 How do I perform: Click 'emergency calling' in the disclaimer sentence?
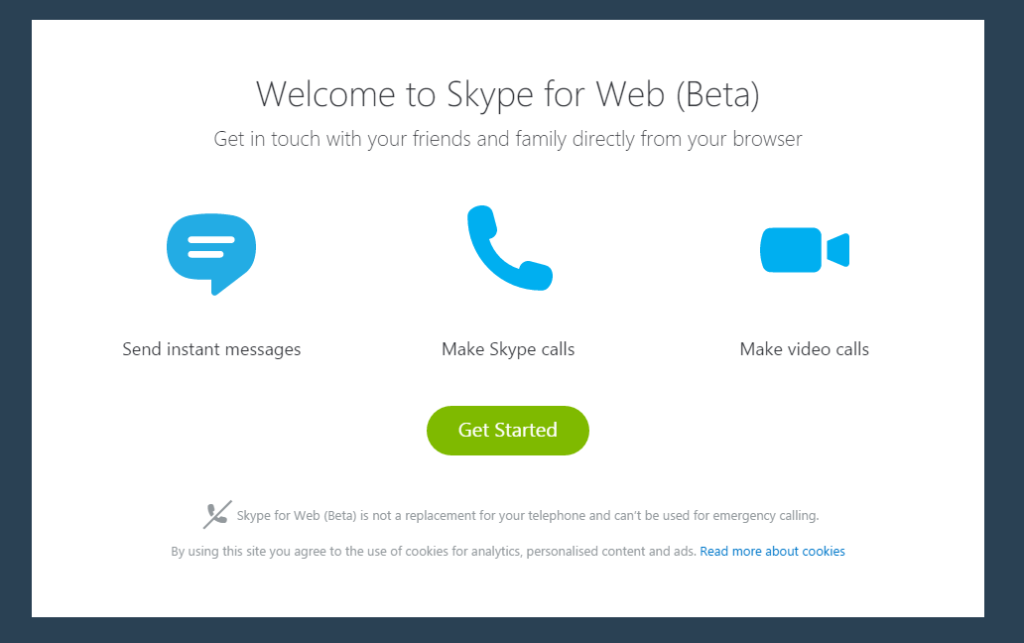click(x=765, y=515)
